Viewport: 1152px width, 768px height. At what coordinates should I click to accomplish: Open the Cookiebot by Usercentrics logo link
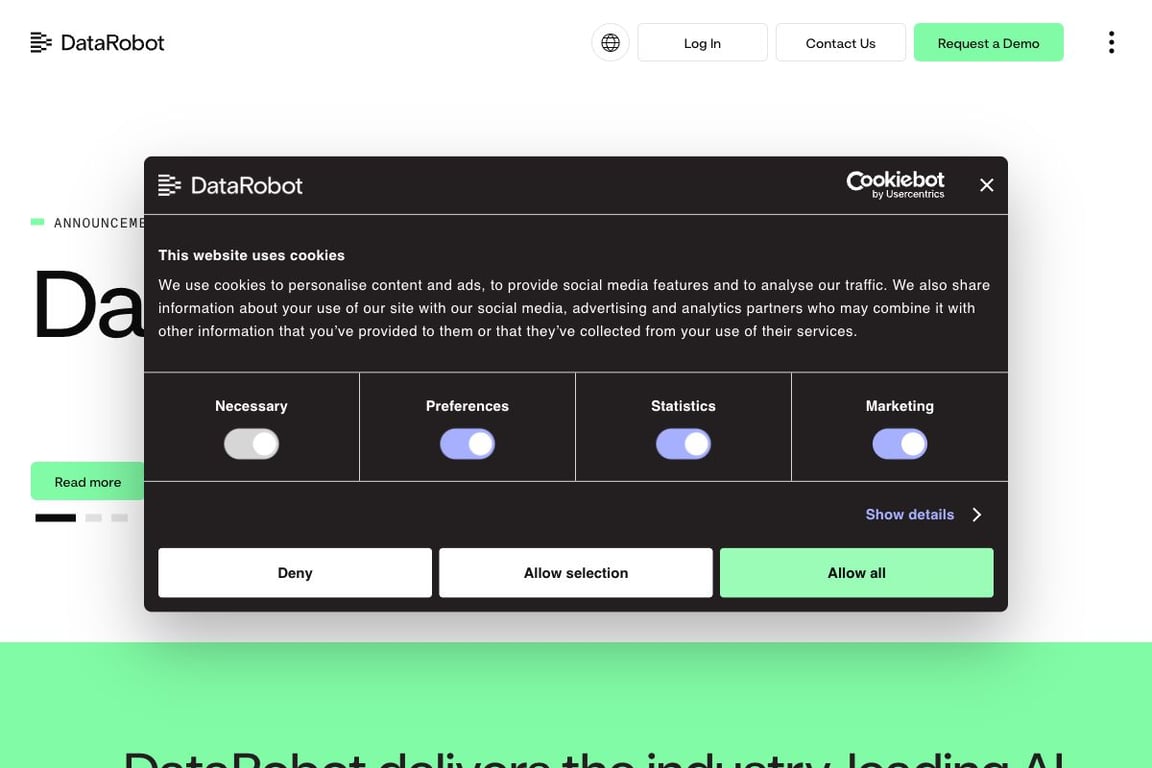point(895,185)
